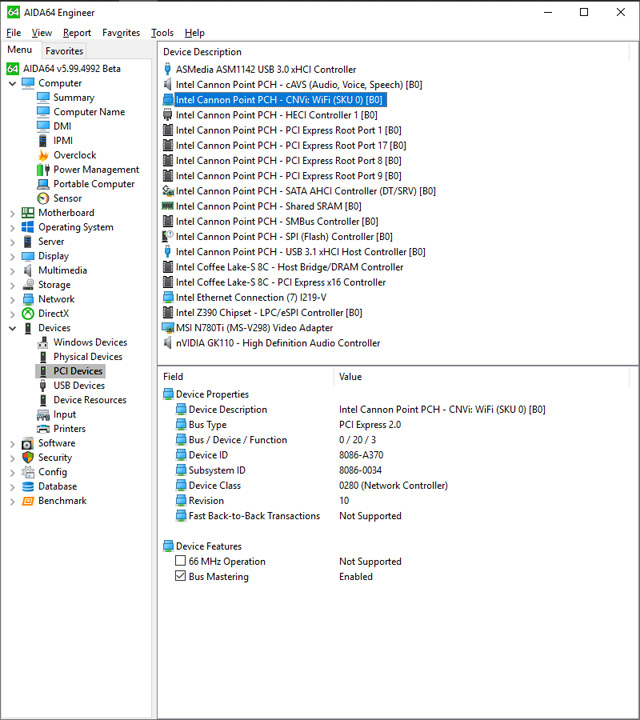Open the View menu

[x=42, y=33]
